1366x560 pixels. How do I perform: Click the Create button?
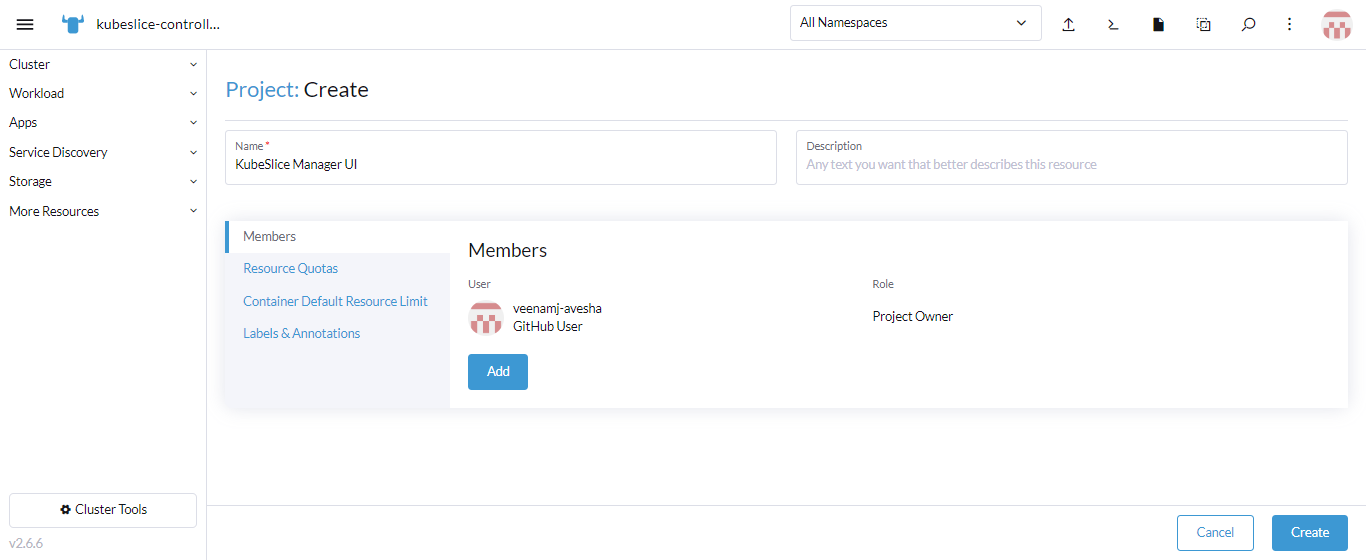pyautogui.click(x=1310, y=532)
